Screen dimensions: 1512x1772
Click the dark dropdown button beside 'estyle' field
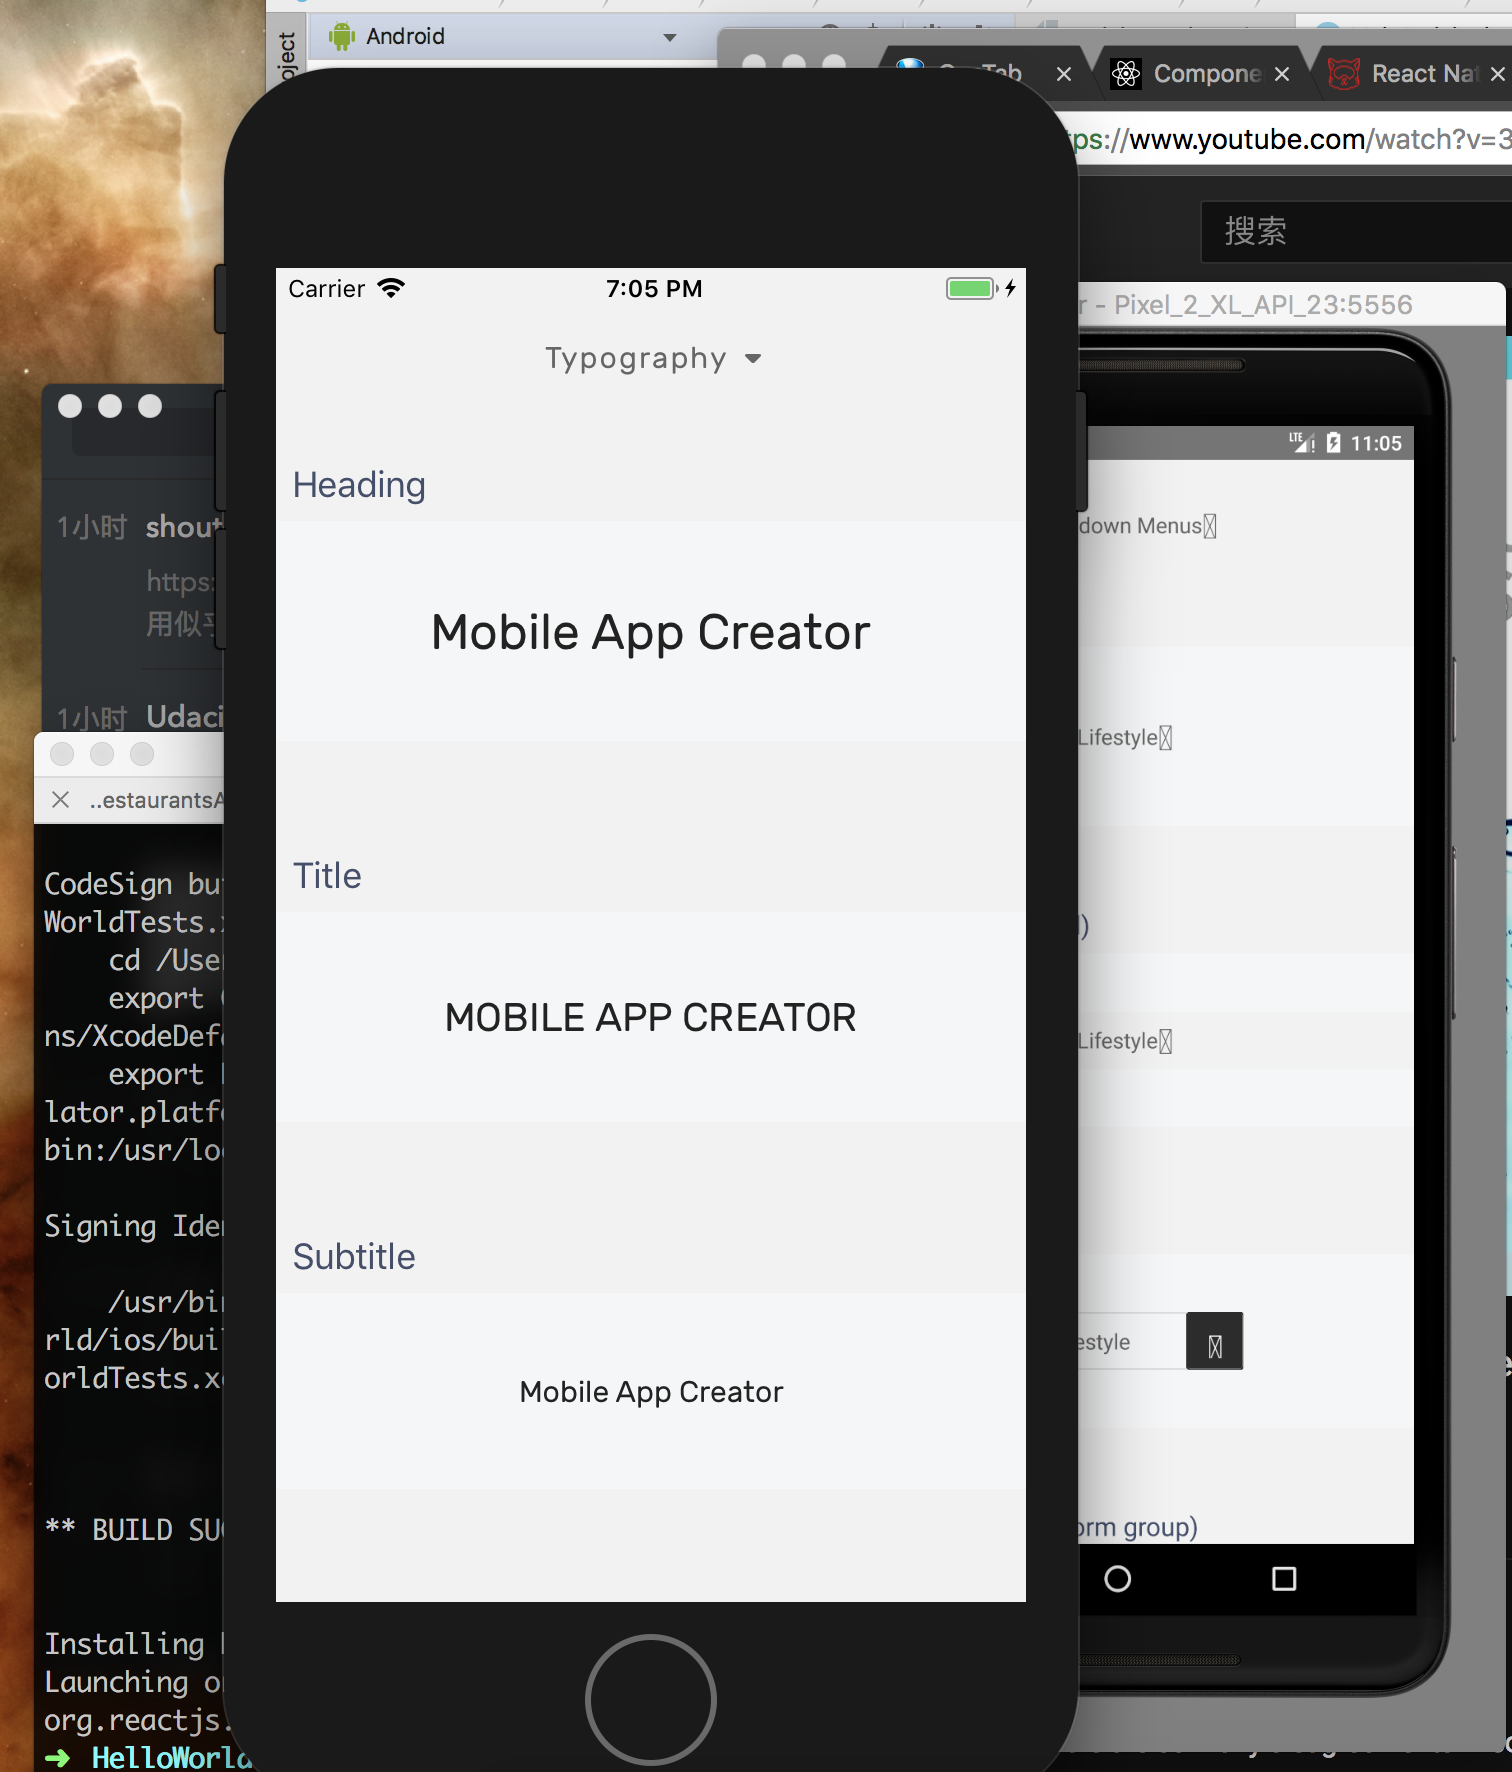[1215, 1341]
